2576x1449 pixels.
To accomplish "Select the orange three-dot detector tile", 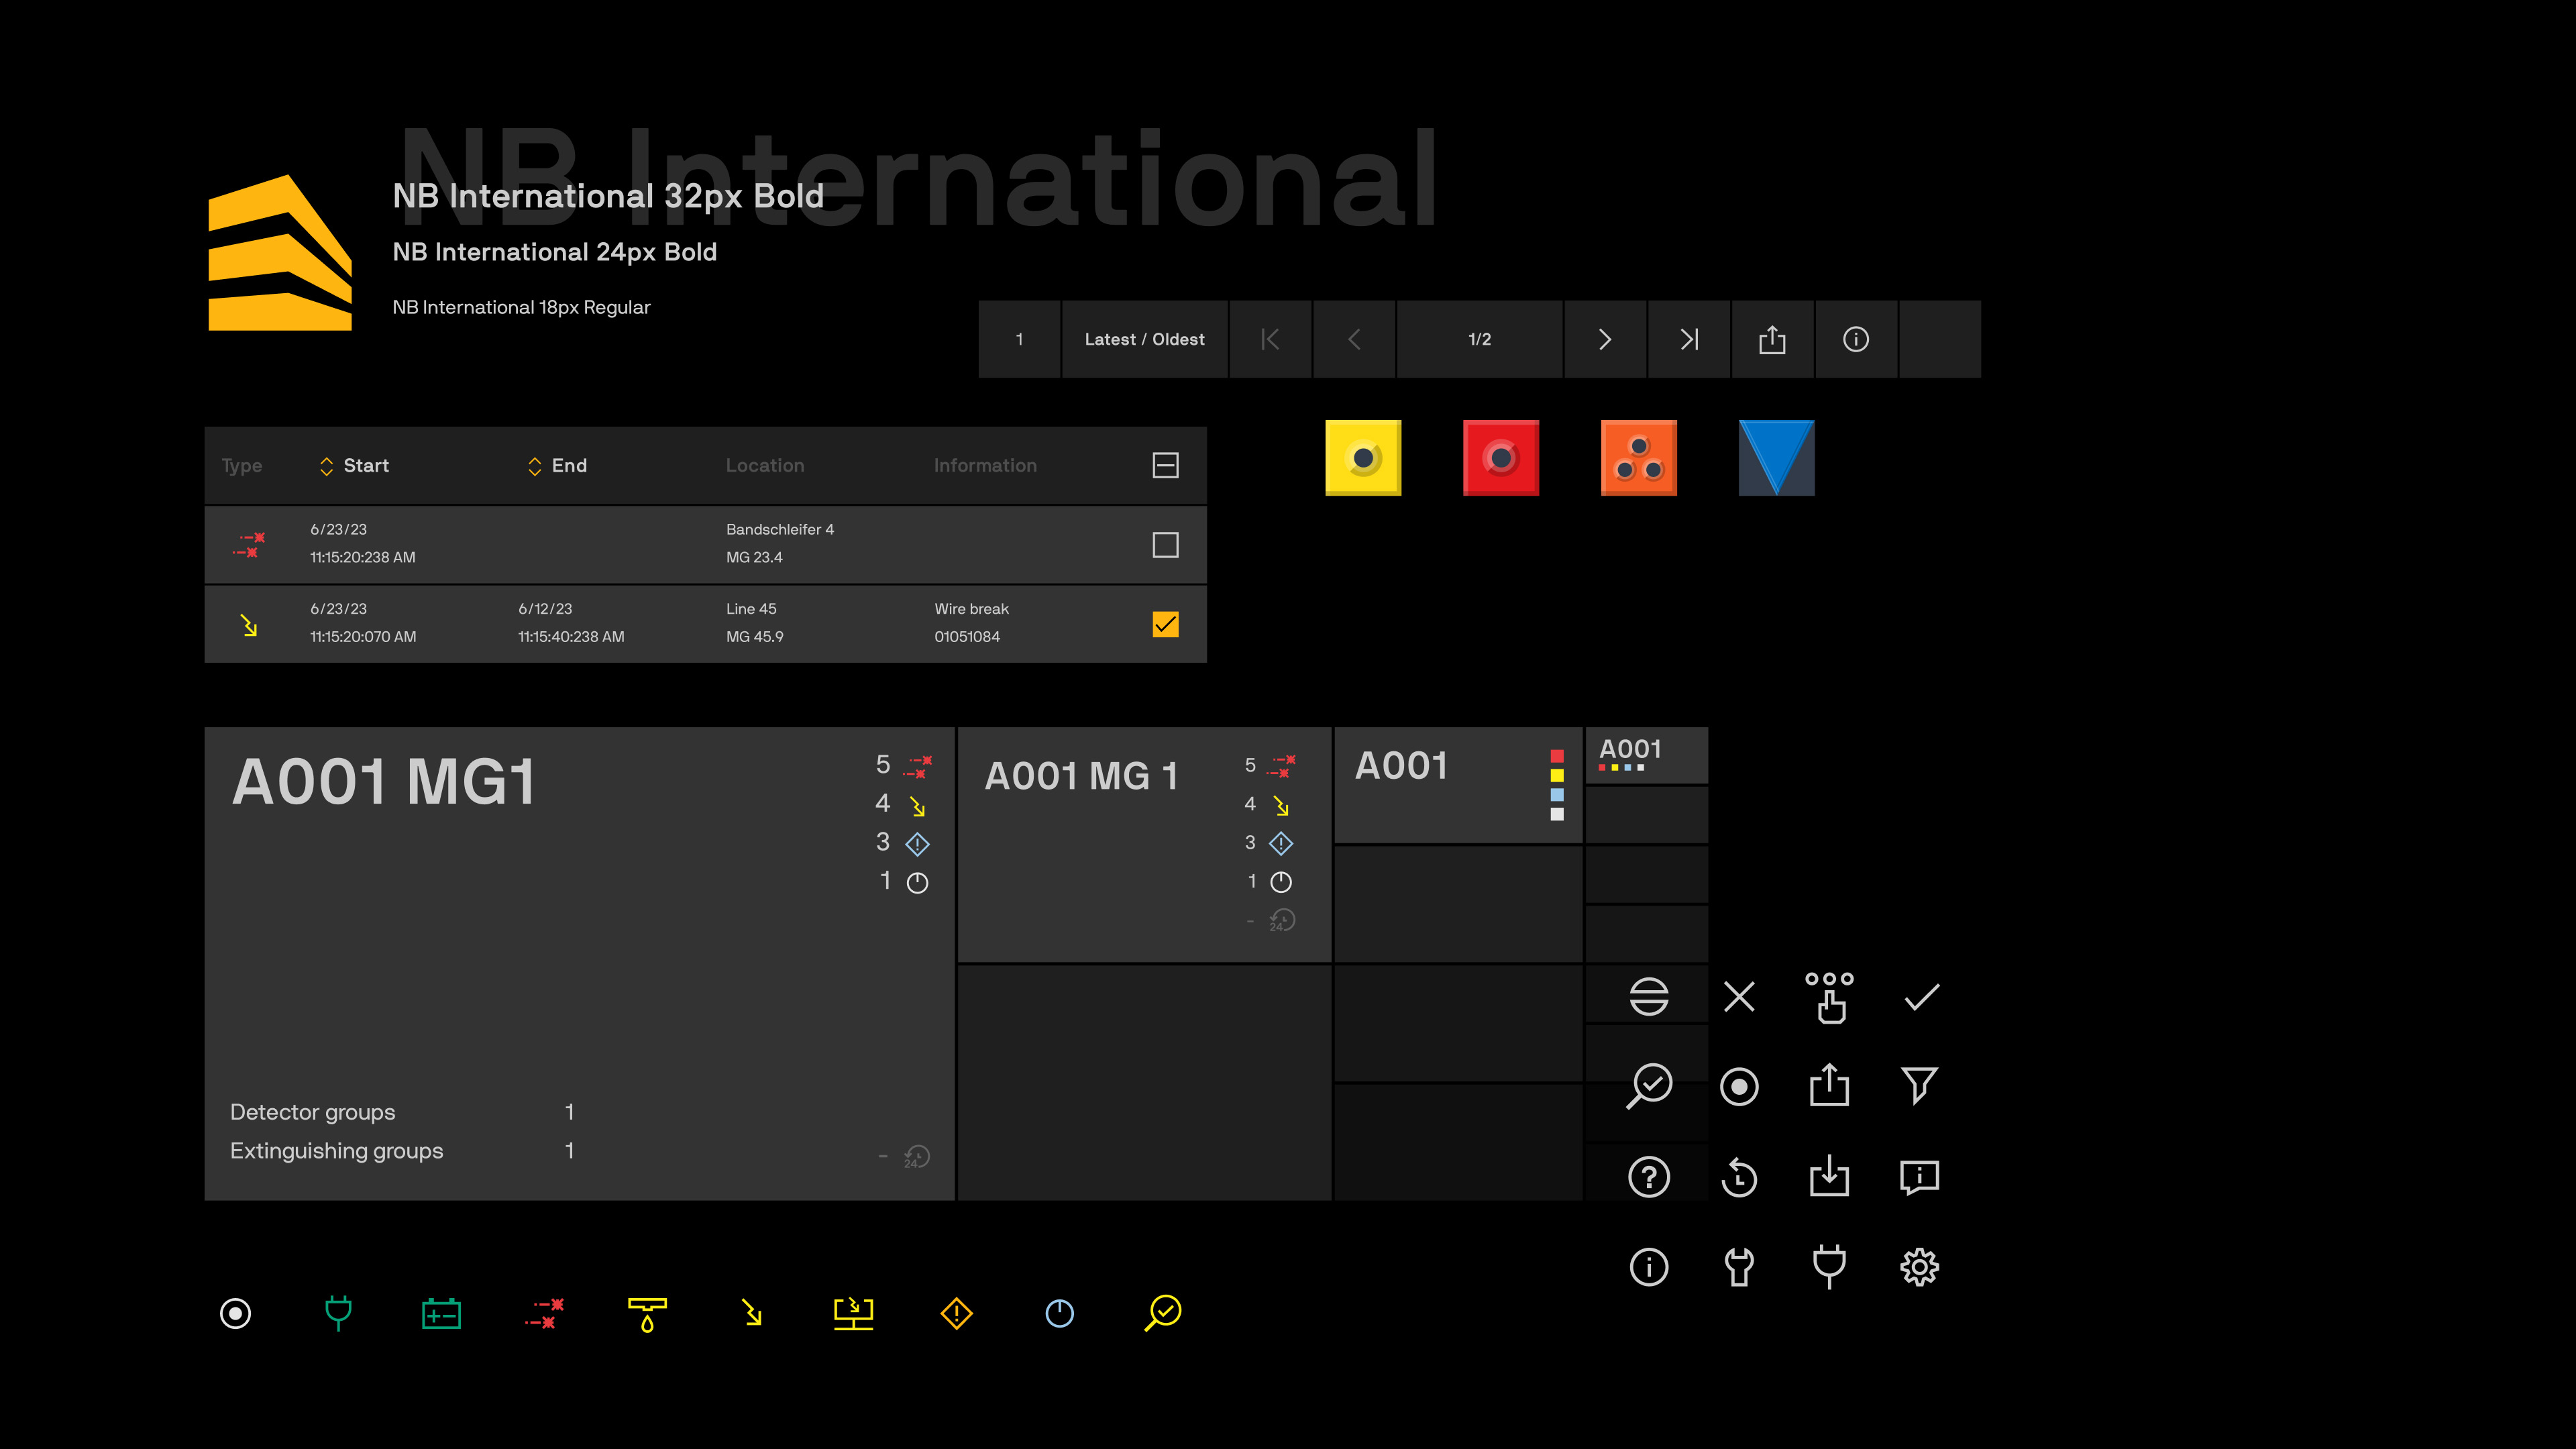I will pos(1639,458).
